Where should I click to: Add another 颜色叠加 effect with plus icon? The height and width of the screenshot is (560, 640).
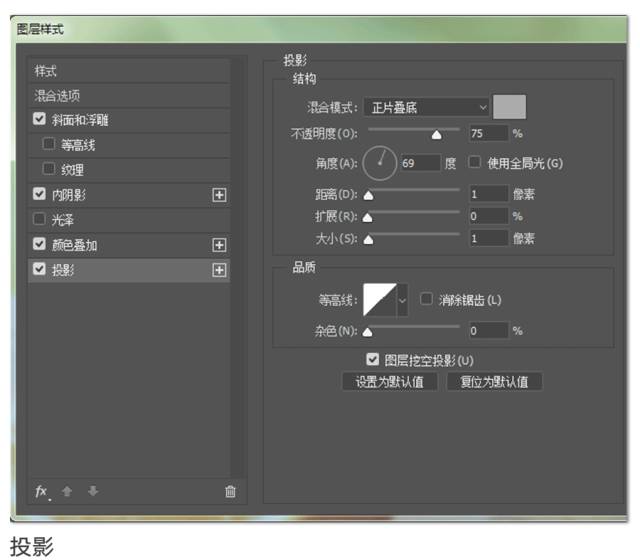pyautogui.click(x=219, y=245)
